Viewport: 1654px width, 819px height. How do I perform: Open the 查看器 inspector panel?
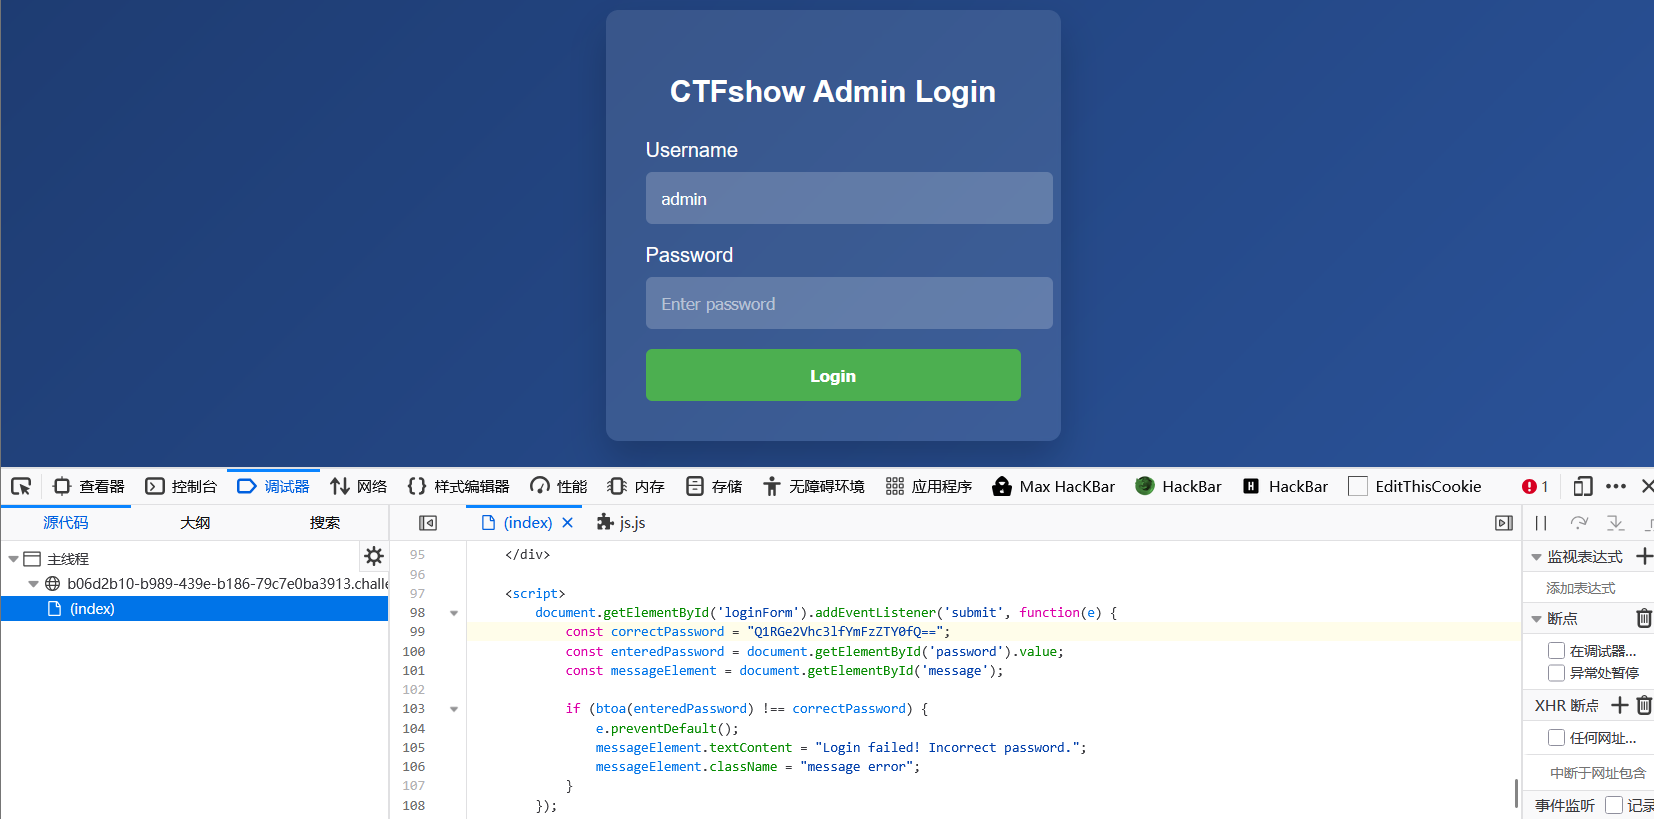[x=89, y=486]
